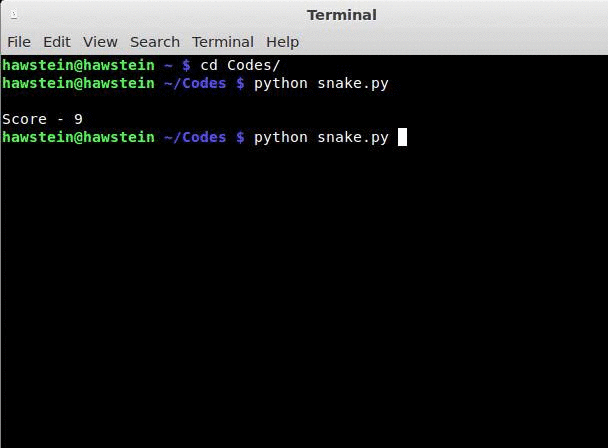Click the Terminal window title text
Image resolution: width=608 pixels, height=448 pixels.
[x=341, y=15]
